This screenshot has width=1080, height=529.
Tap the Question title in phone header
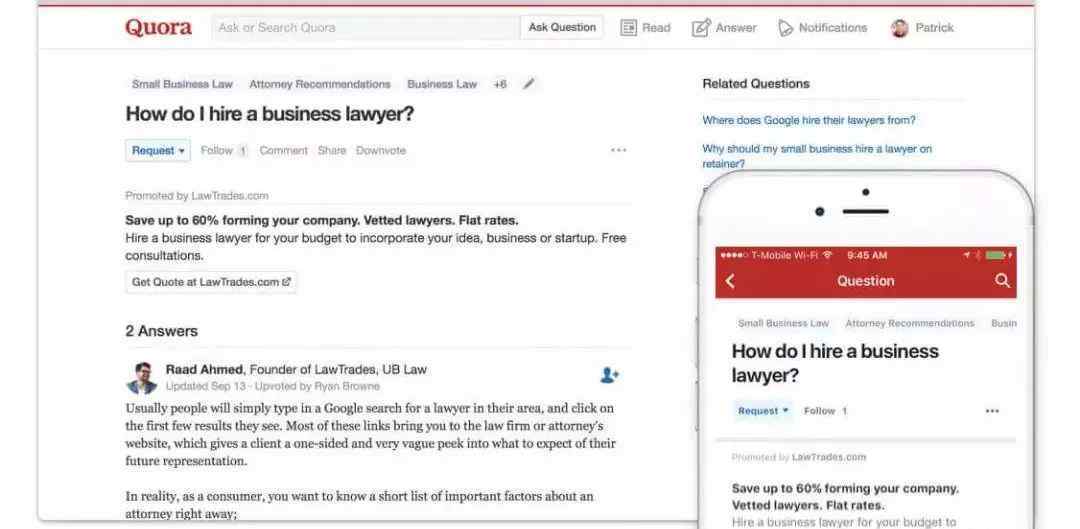pos(866,281)
